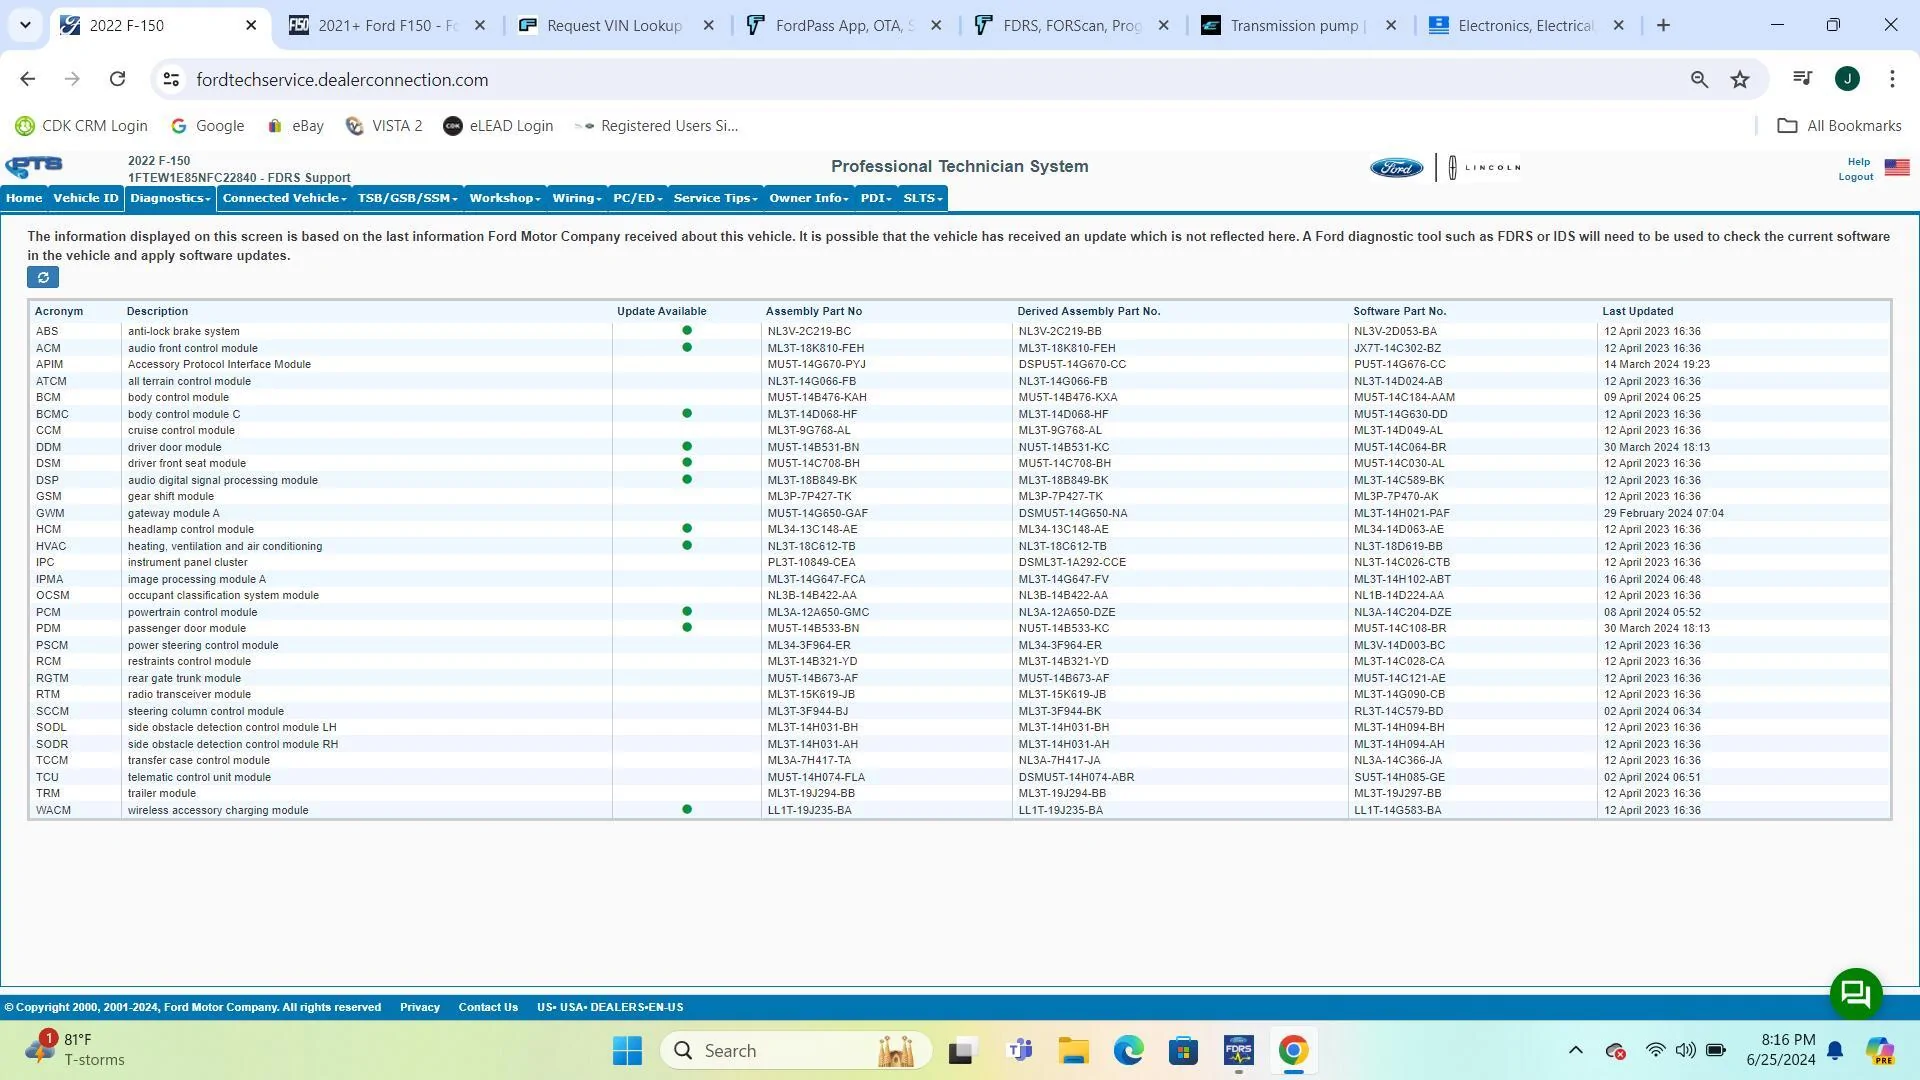
Task: Open the Vehicle ID menu item
Action: pos(86,198)
